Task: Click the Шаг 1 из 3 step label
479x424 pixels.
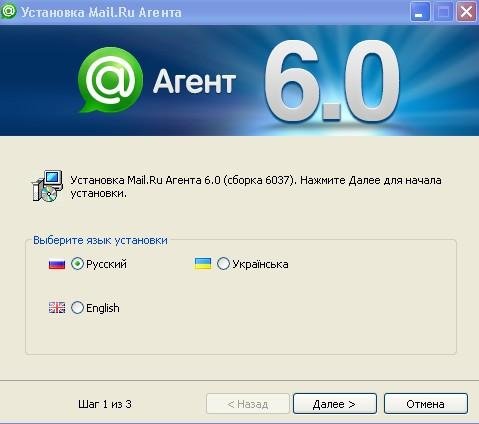Action: tap(105, 404)
